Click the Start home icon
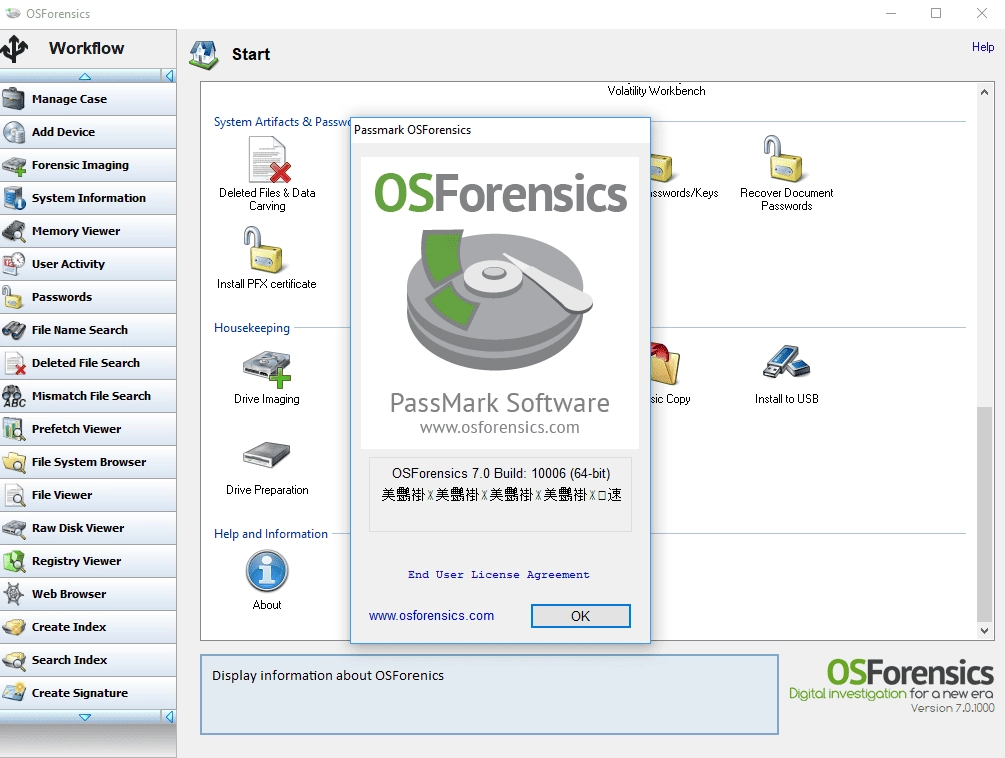This screenshot has width=1005, height=758. click(204, 54)
